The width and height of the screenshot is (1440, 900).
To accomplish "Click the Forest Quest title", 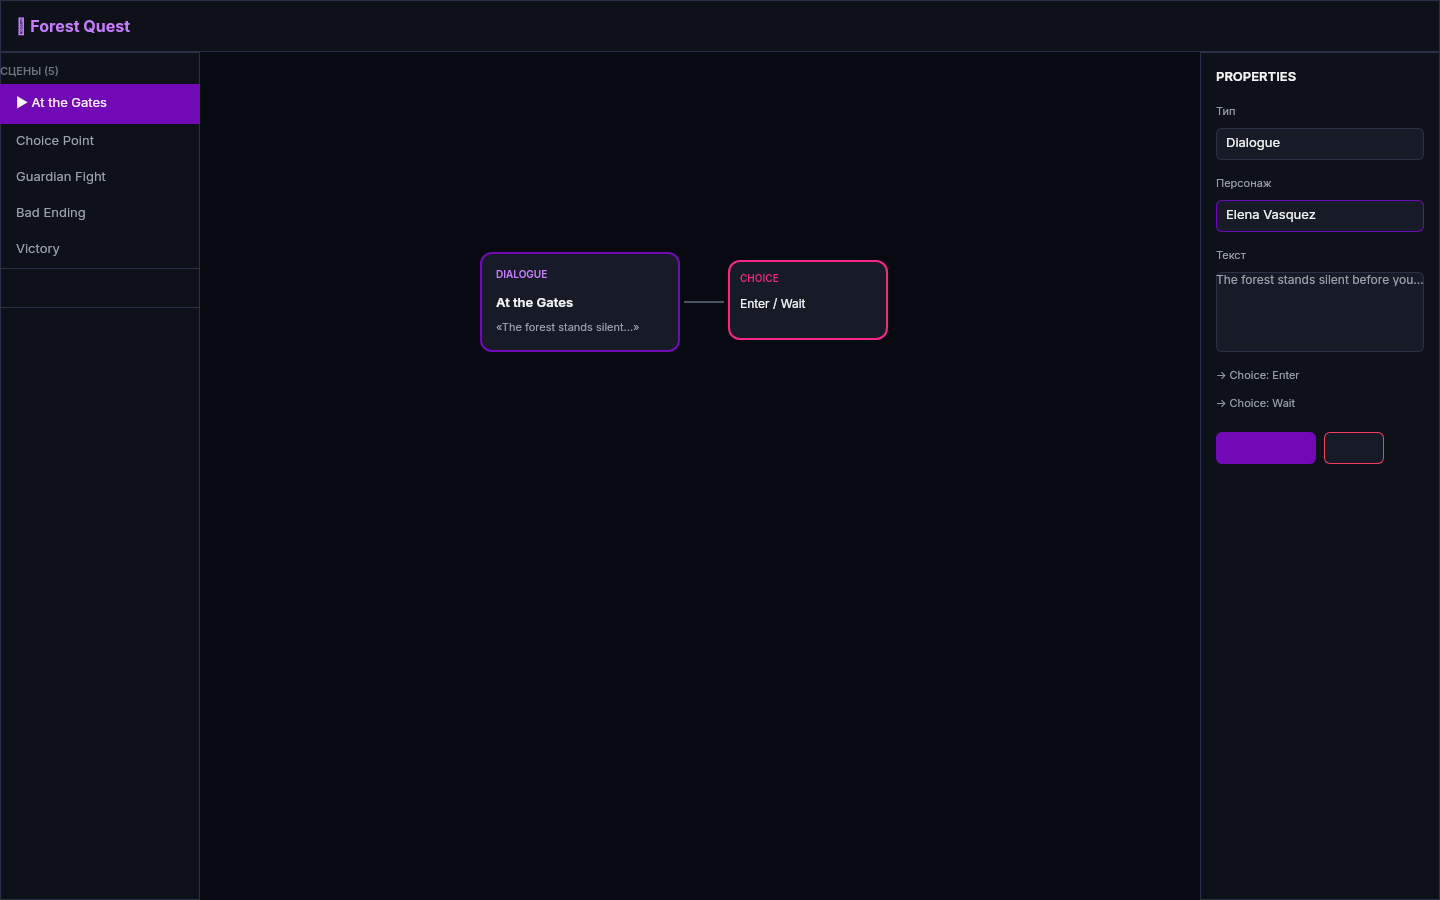I will (80, 27).
